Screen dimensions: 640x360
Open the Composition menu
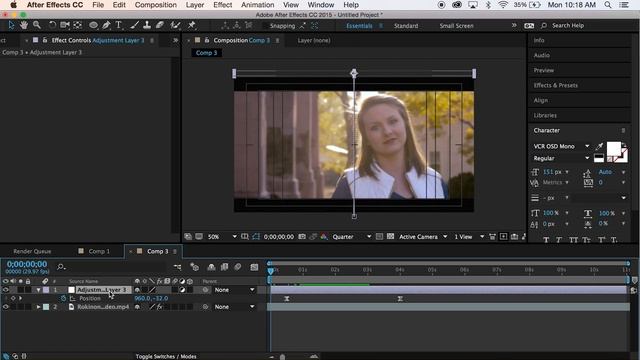click(x=156, y=5)
